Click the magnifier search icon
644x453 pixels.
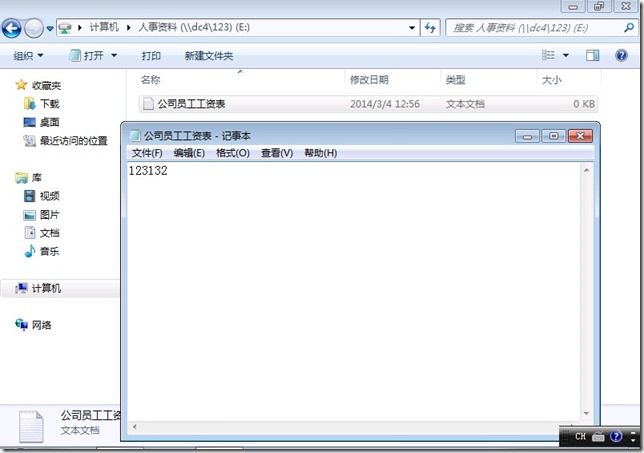pos(628,28)
